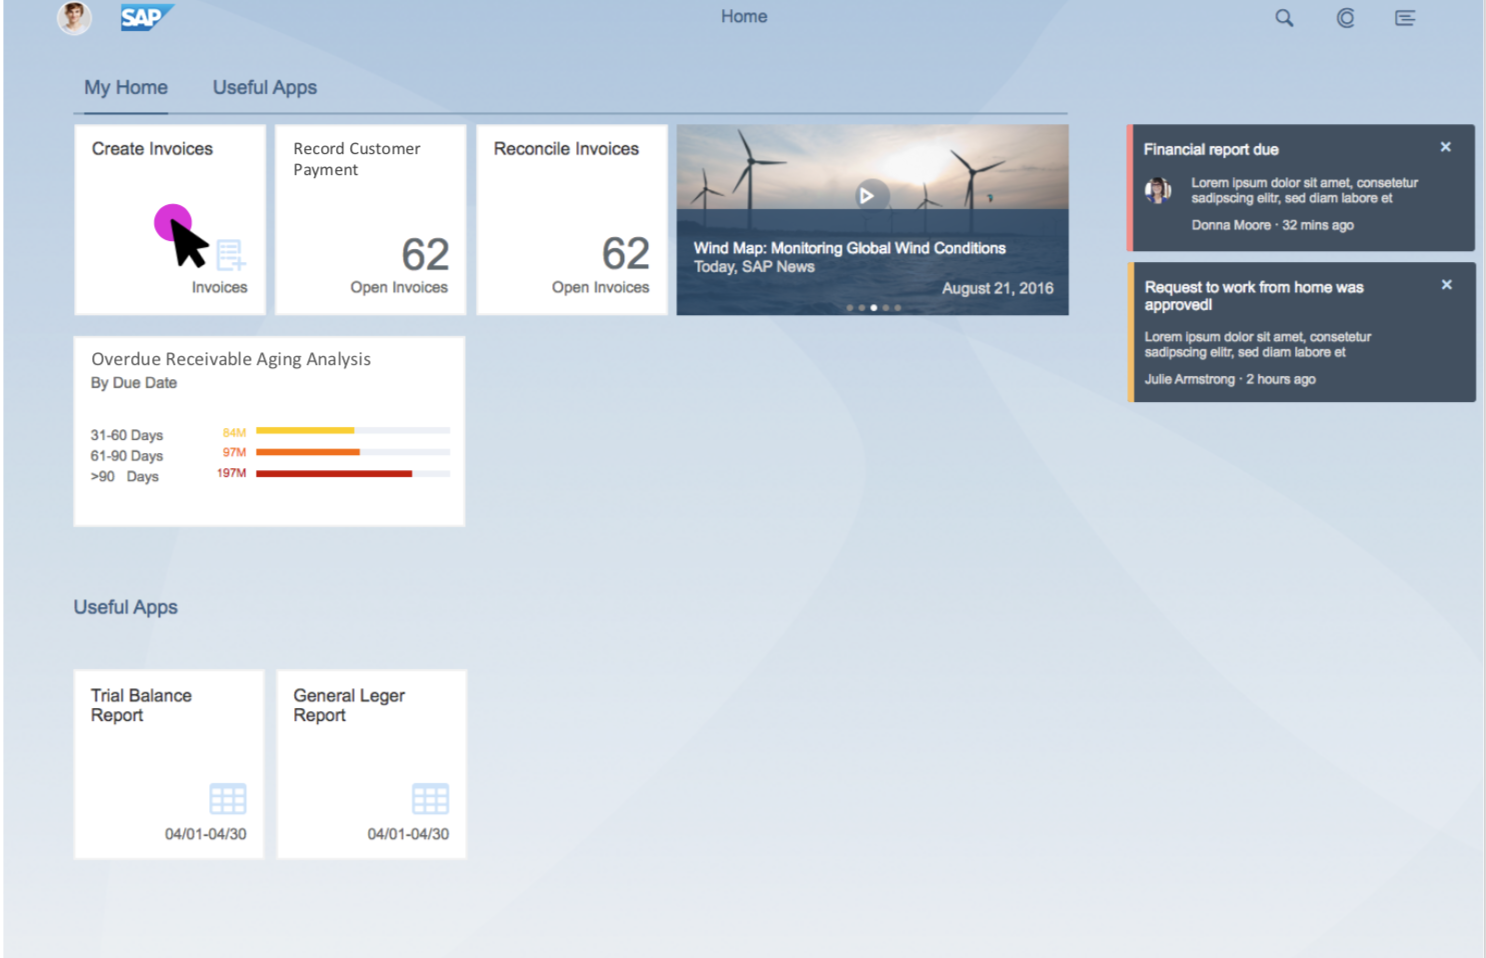Click the 97M value label

point(234,452)
